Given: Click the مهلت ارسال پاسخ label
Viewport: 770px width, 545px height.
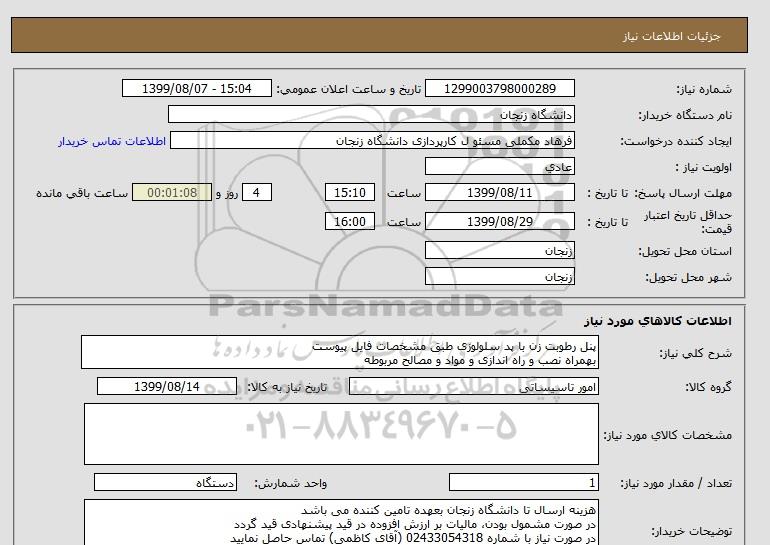Looking at the screenshot, I should pos(683,193).
